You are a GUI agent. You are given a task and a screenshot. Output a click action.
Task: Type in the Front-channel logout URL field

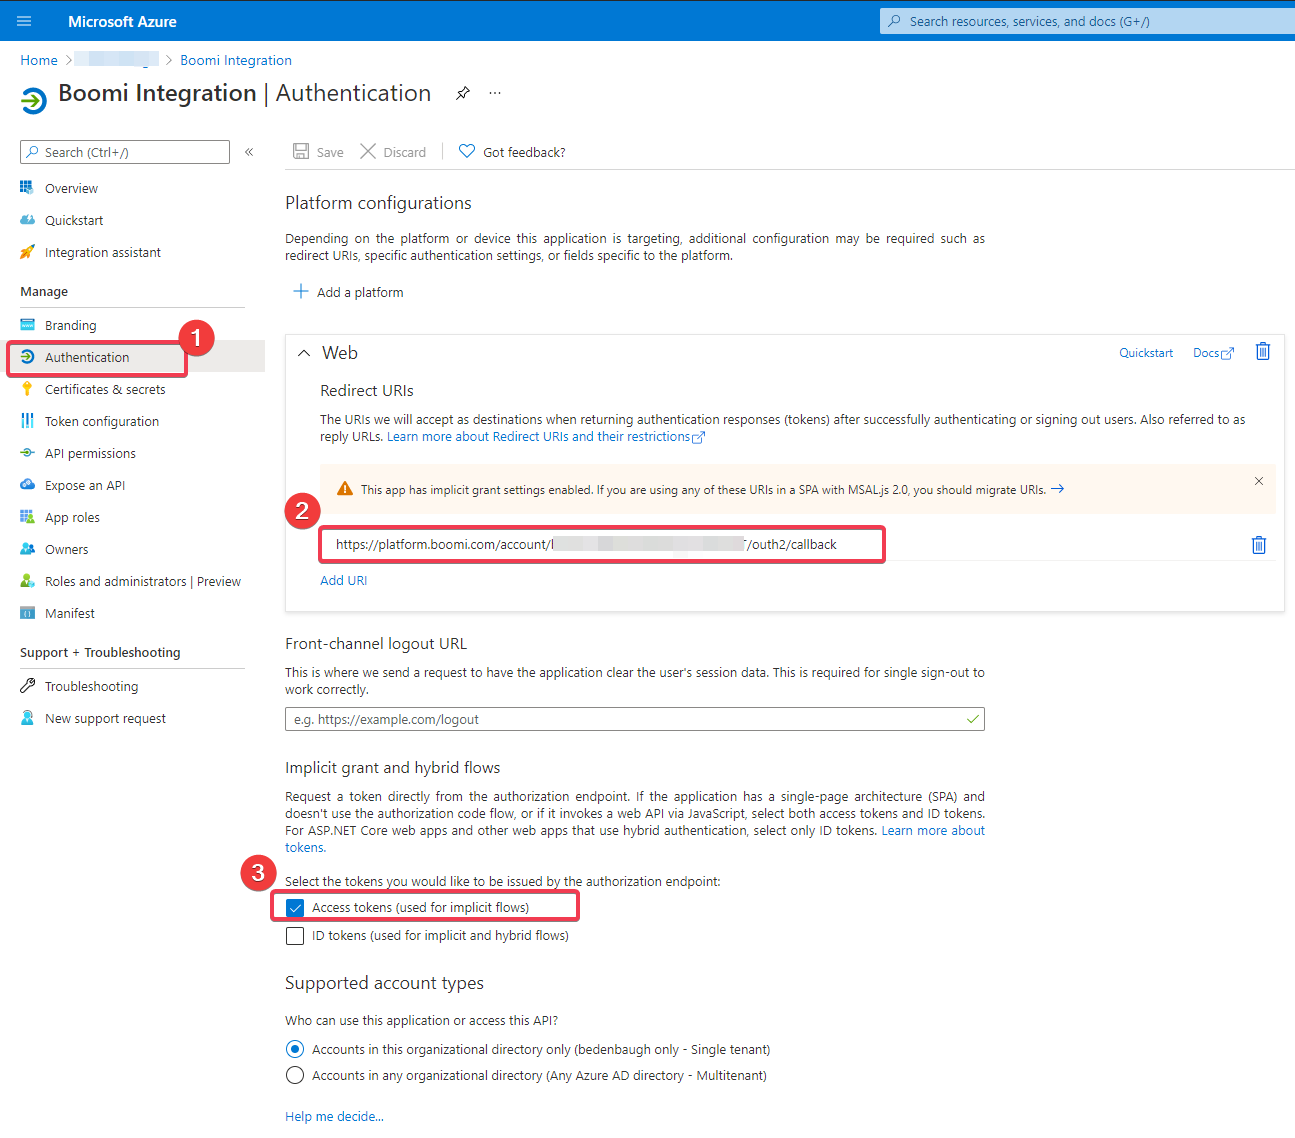click(x=634, y=719)
